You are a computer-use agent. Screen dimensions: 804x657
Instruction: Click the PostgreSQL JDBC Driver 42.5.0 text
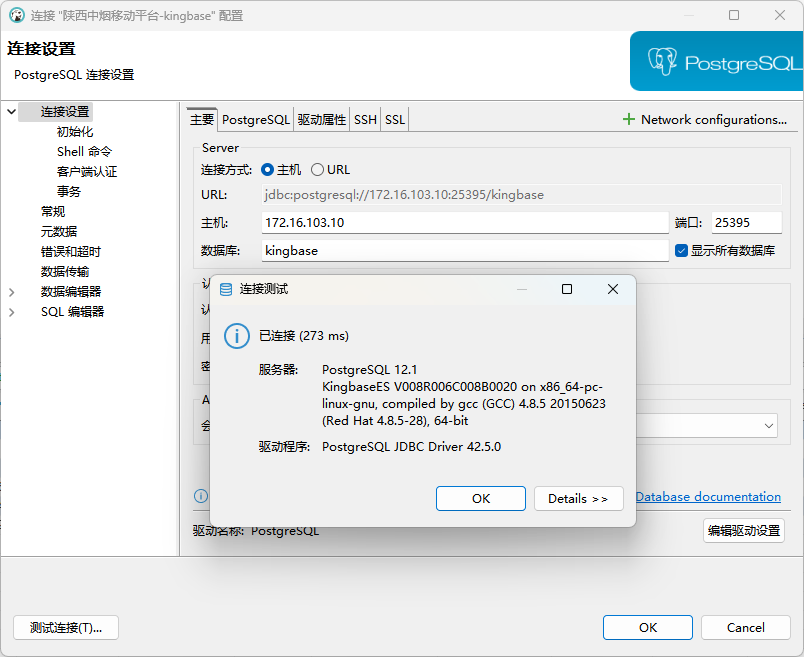[411, 447]
